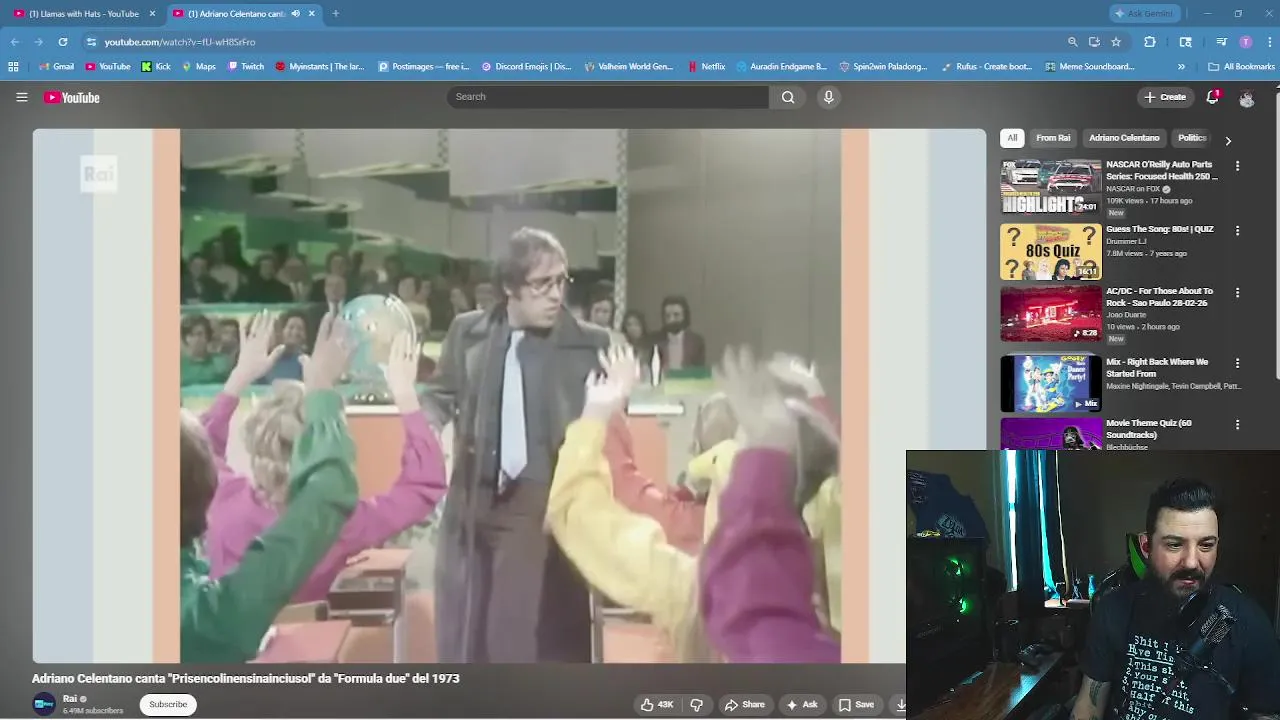Click the magnifier search button
Image resolution: width=1280 pixels, height=720 pixels.
(x=788, y=97)
